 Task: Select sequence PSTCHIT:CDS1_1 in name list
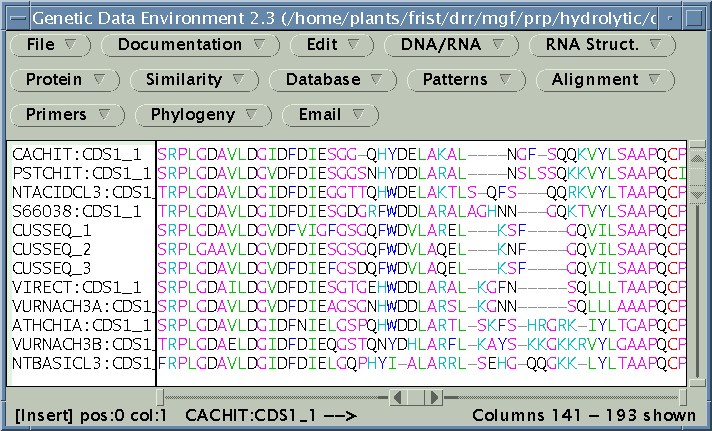(x=82, y=173)
